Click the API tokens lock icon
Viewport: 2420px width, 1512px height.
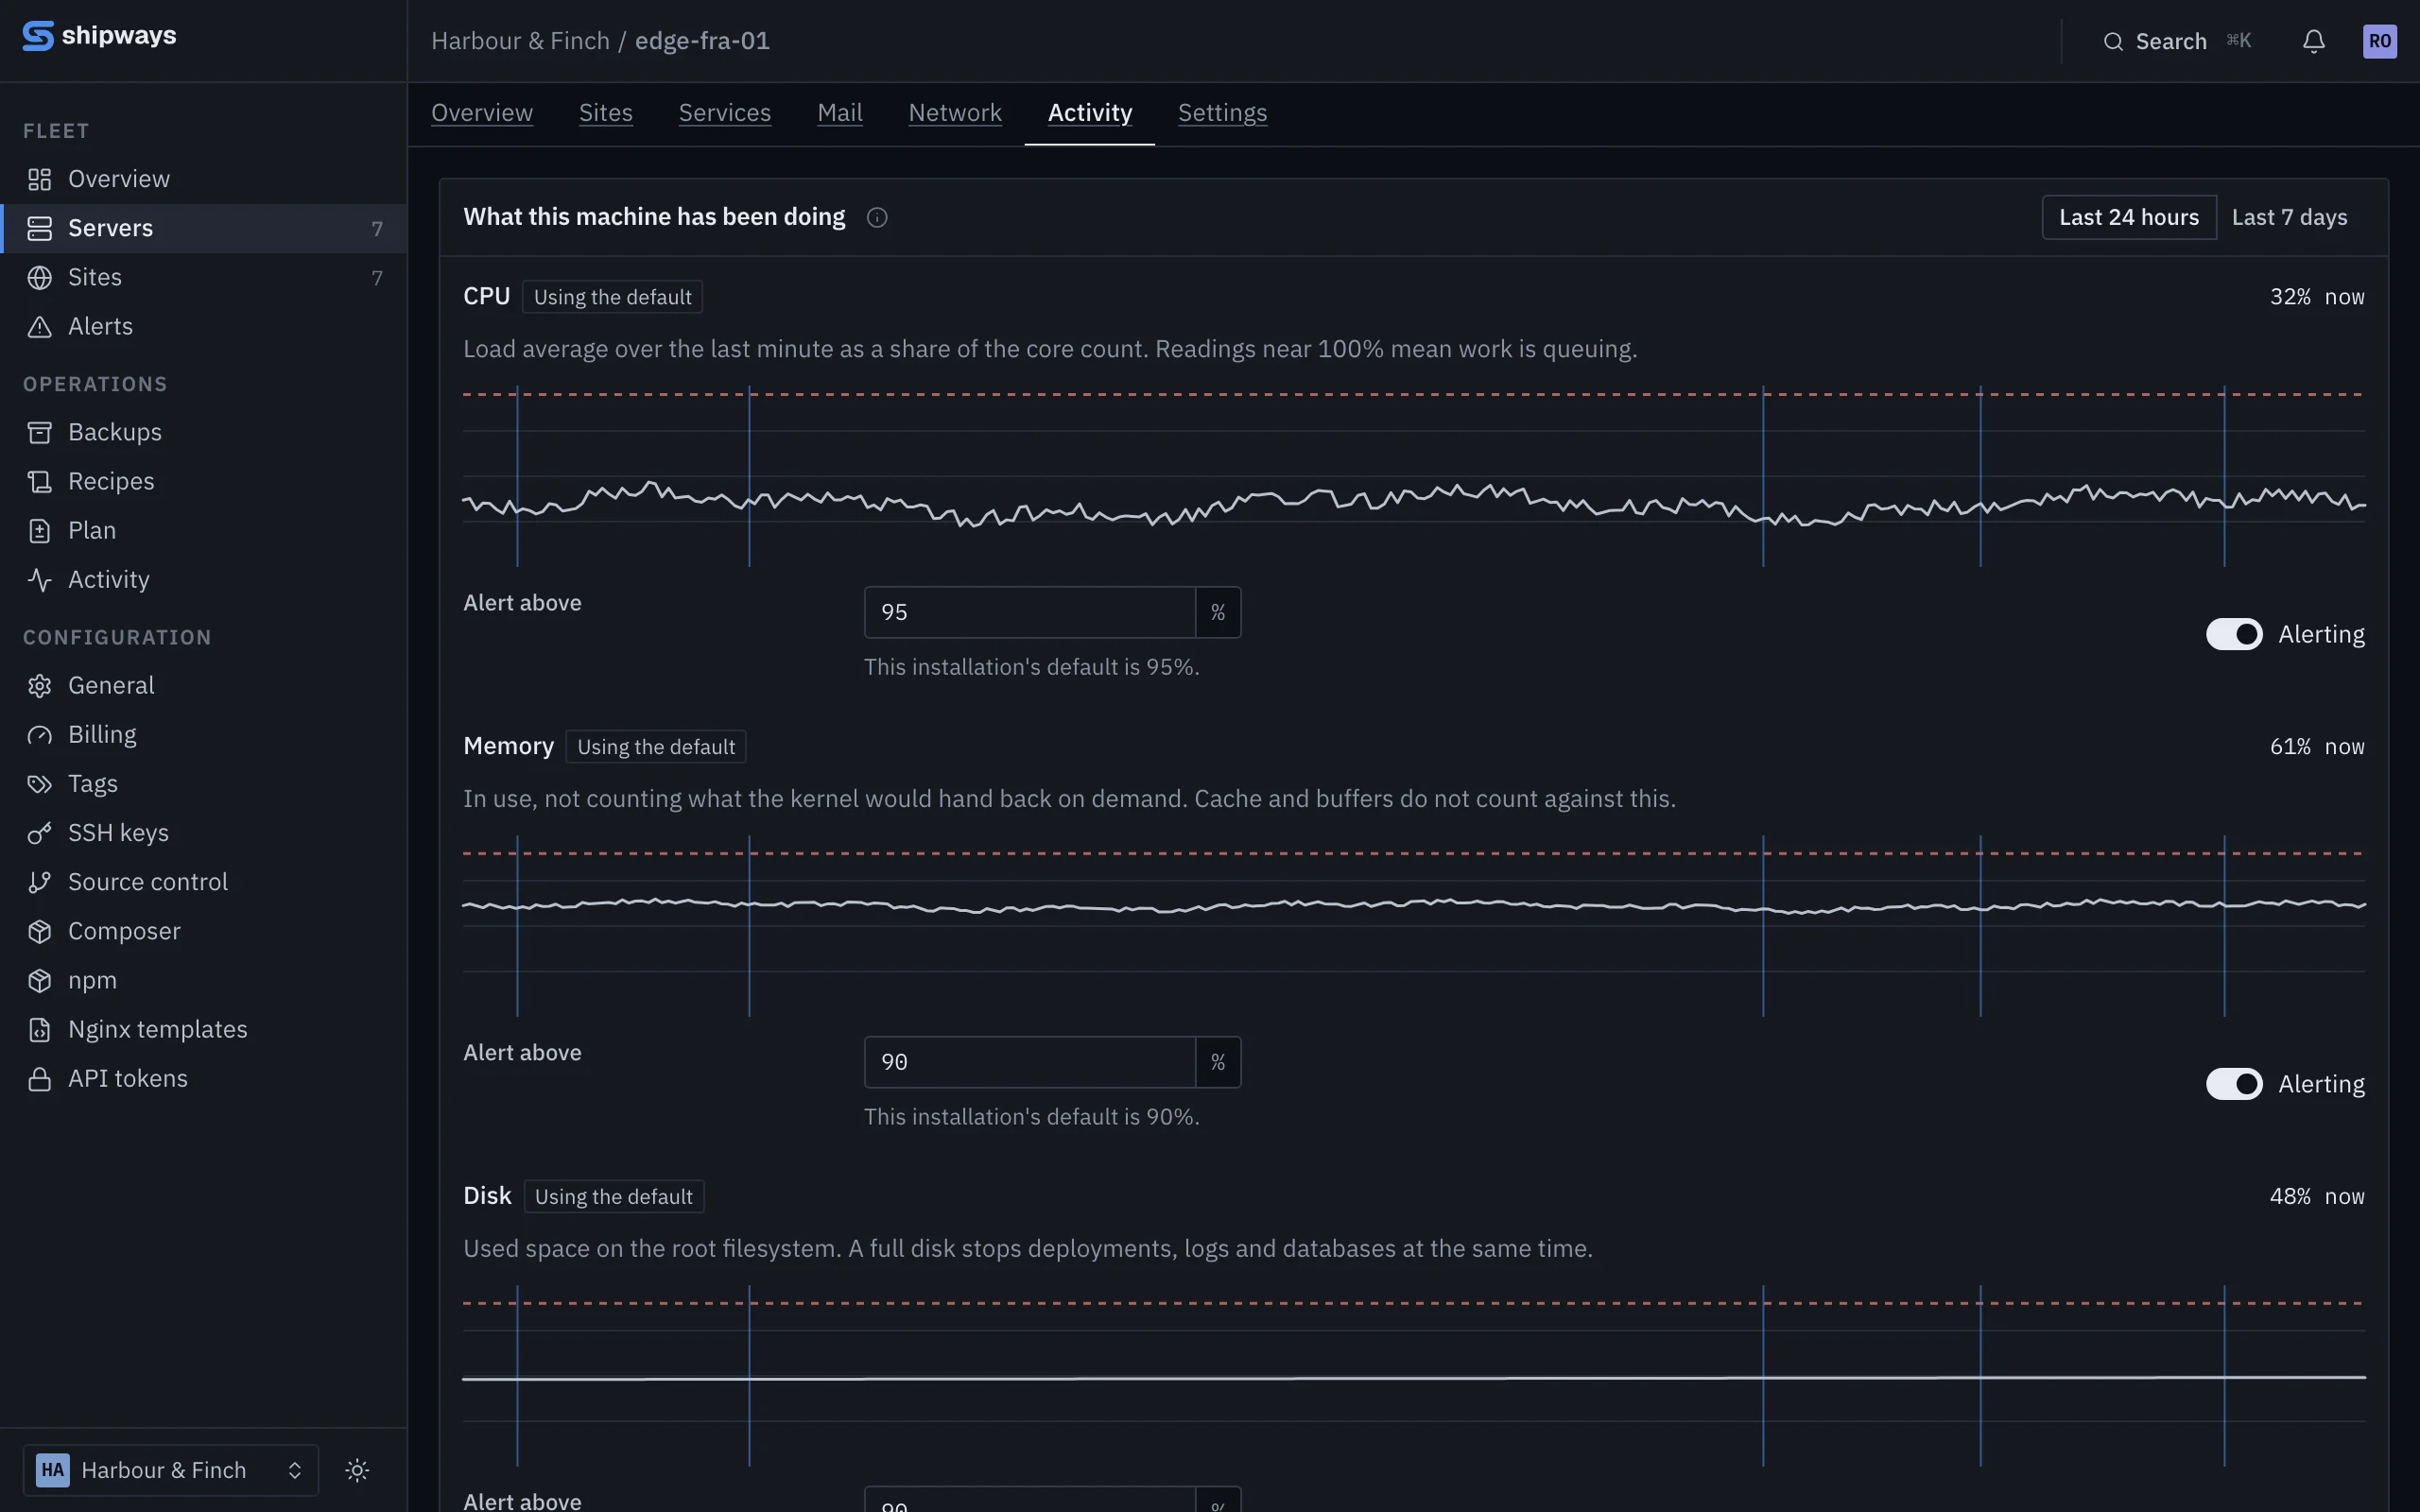(x=40, y=1078)
